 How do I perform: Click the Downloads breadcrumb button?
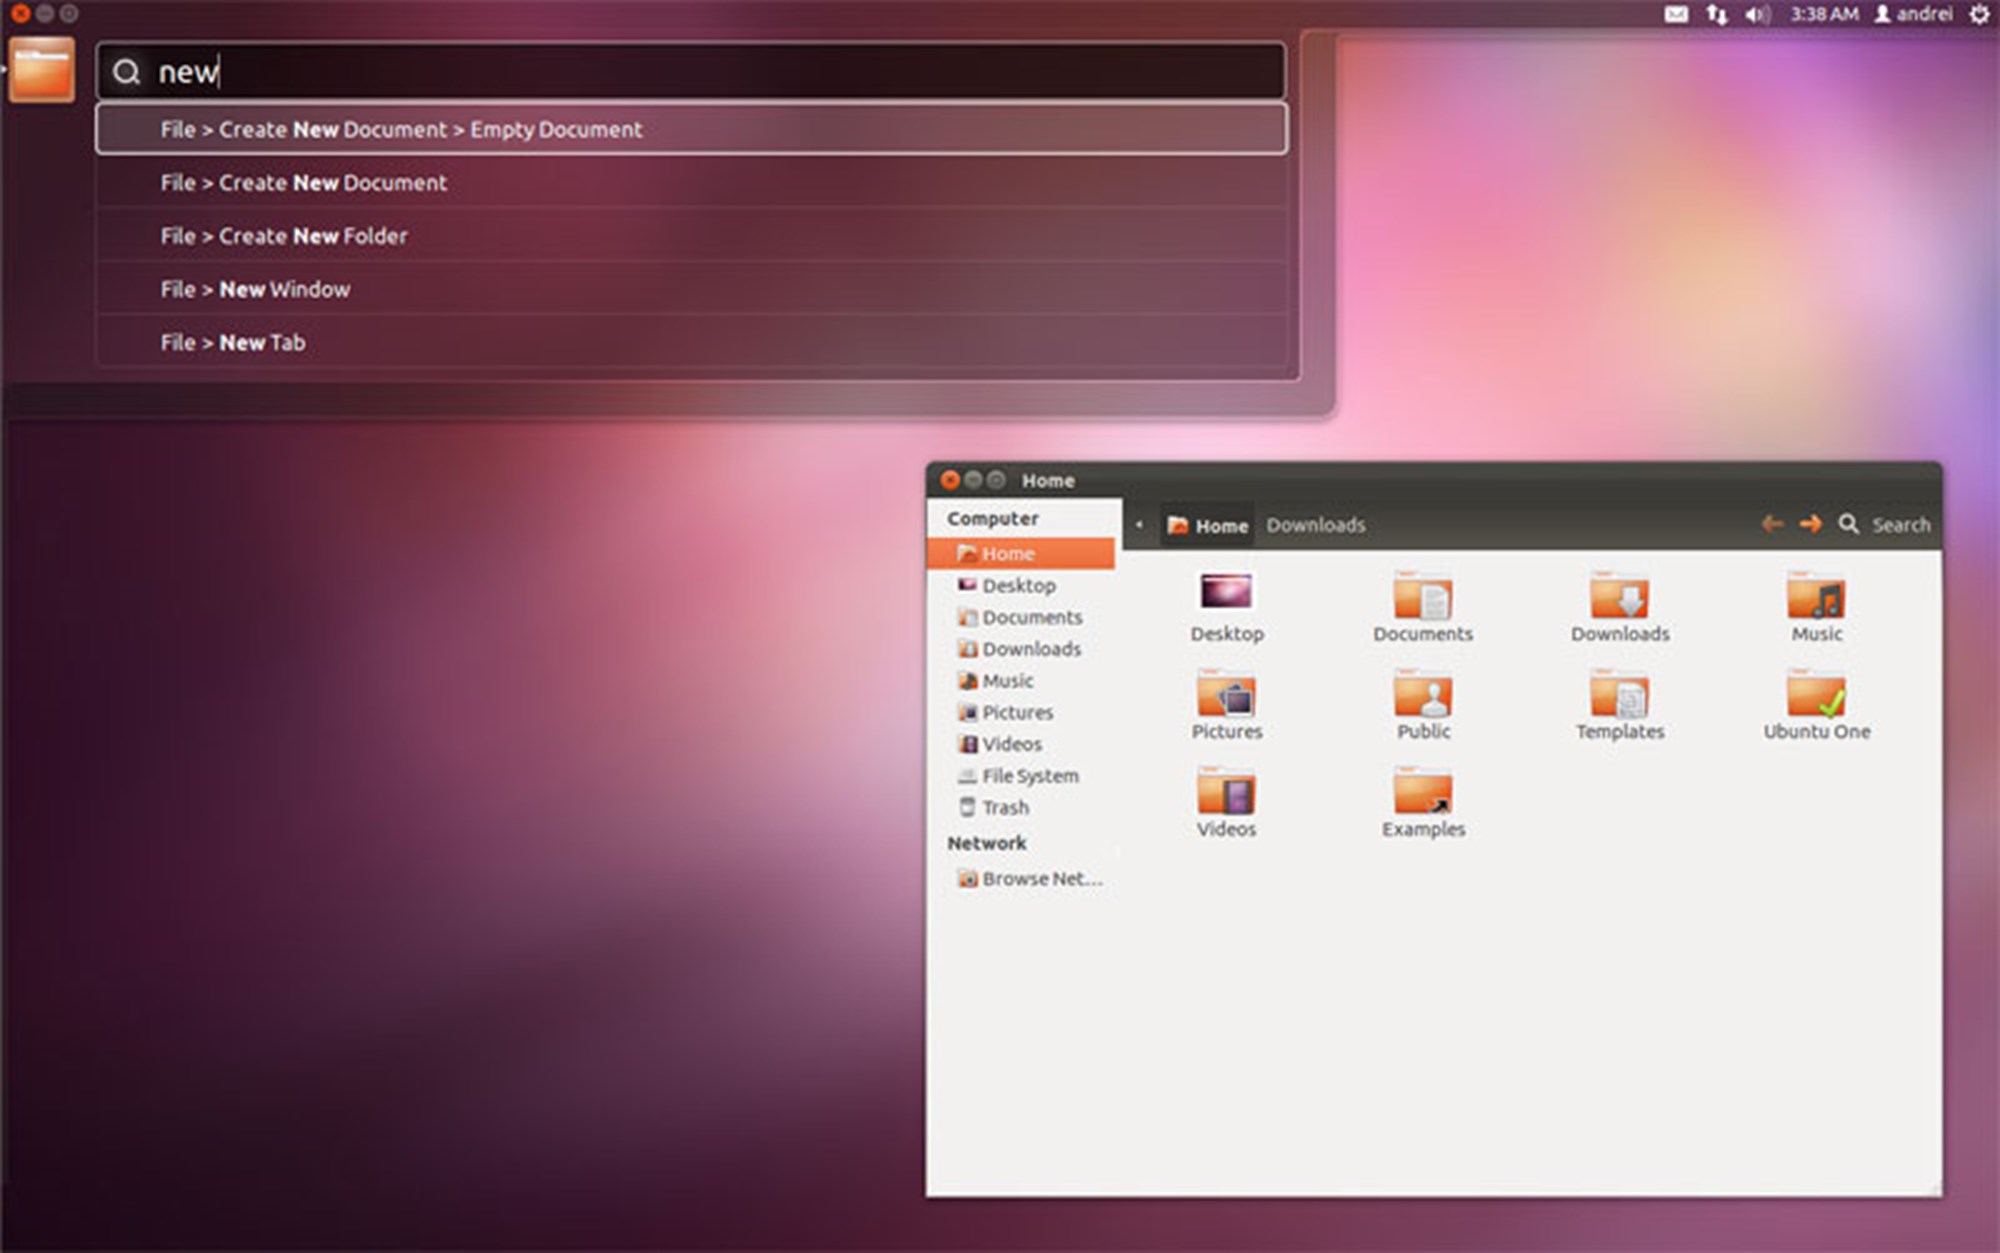[1315, 525]
